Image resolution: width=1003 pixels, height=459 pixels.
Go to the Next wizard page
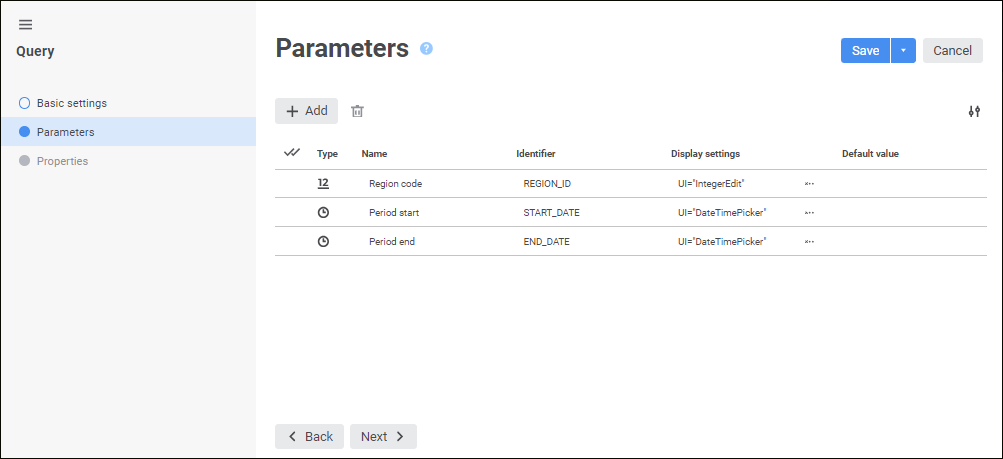pyautogui.click(x=383, y=437)
